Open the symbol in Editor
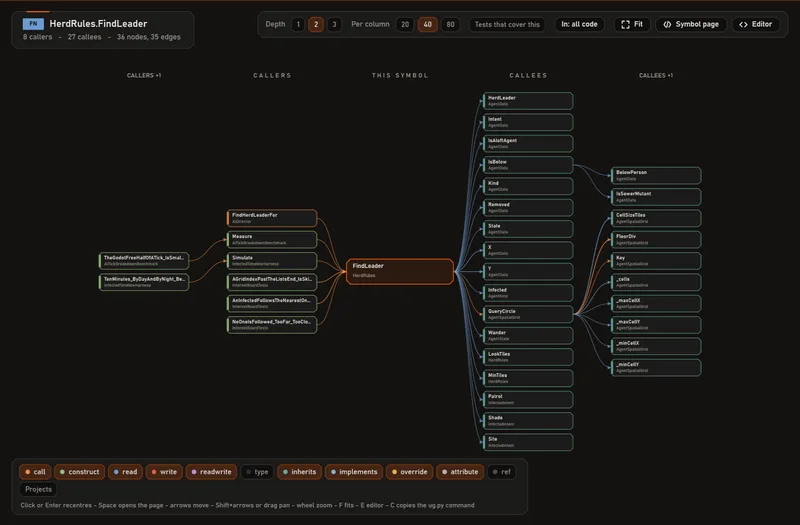This screenshot has width=800, height=525. (756, 24)
